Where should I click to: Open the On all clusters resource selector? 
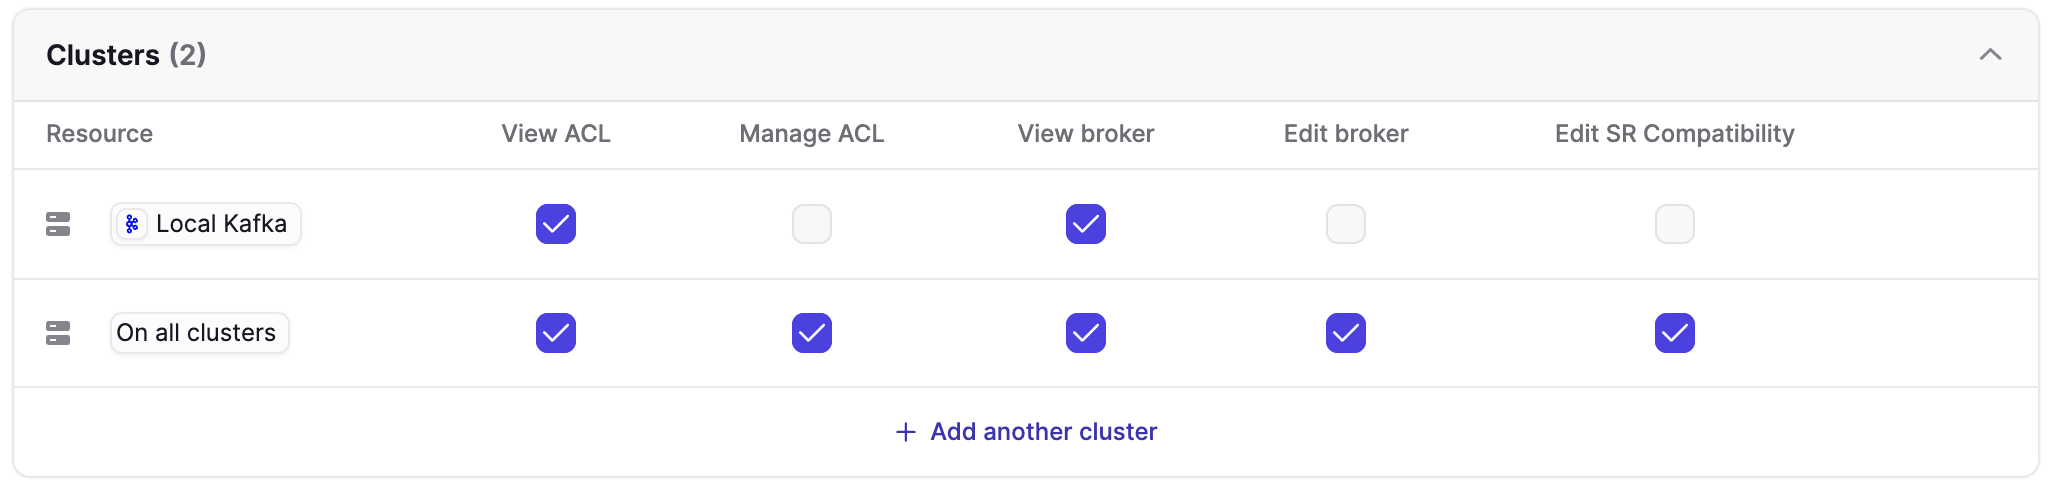200,333
